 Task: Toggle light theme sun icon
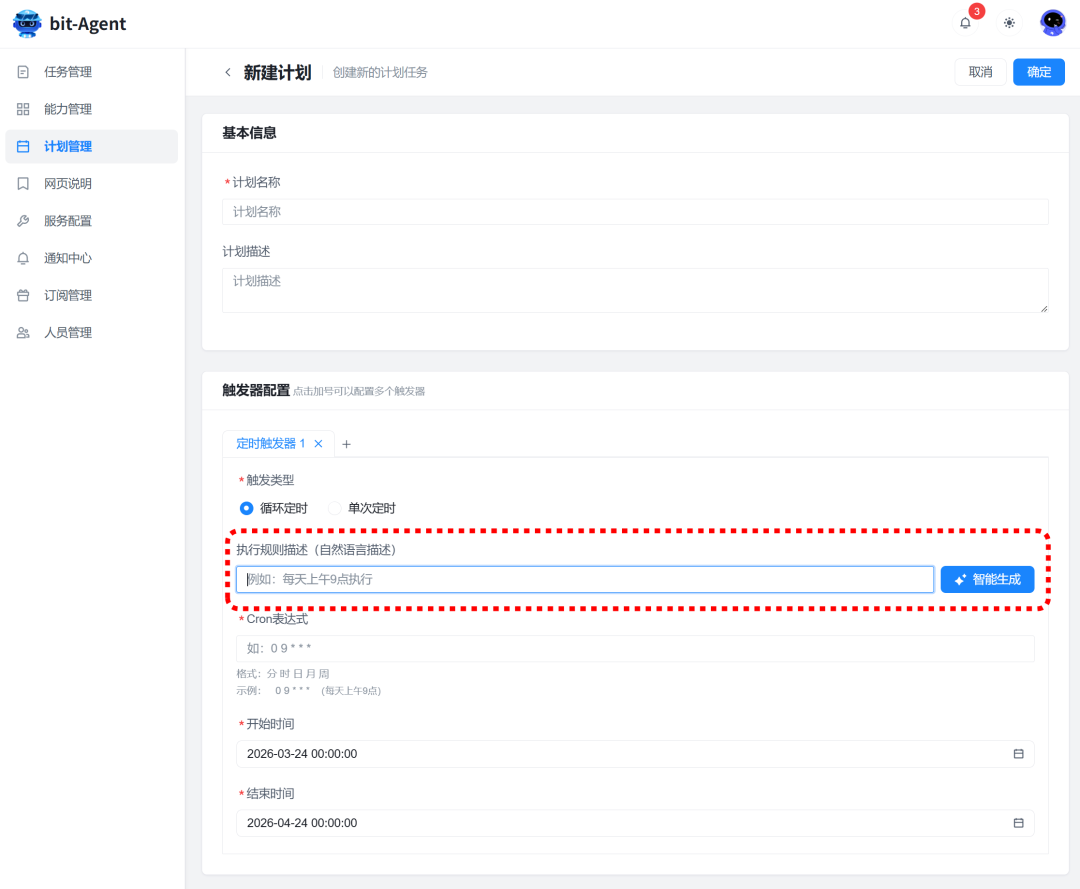(x=1009, y=23)
